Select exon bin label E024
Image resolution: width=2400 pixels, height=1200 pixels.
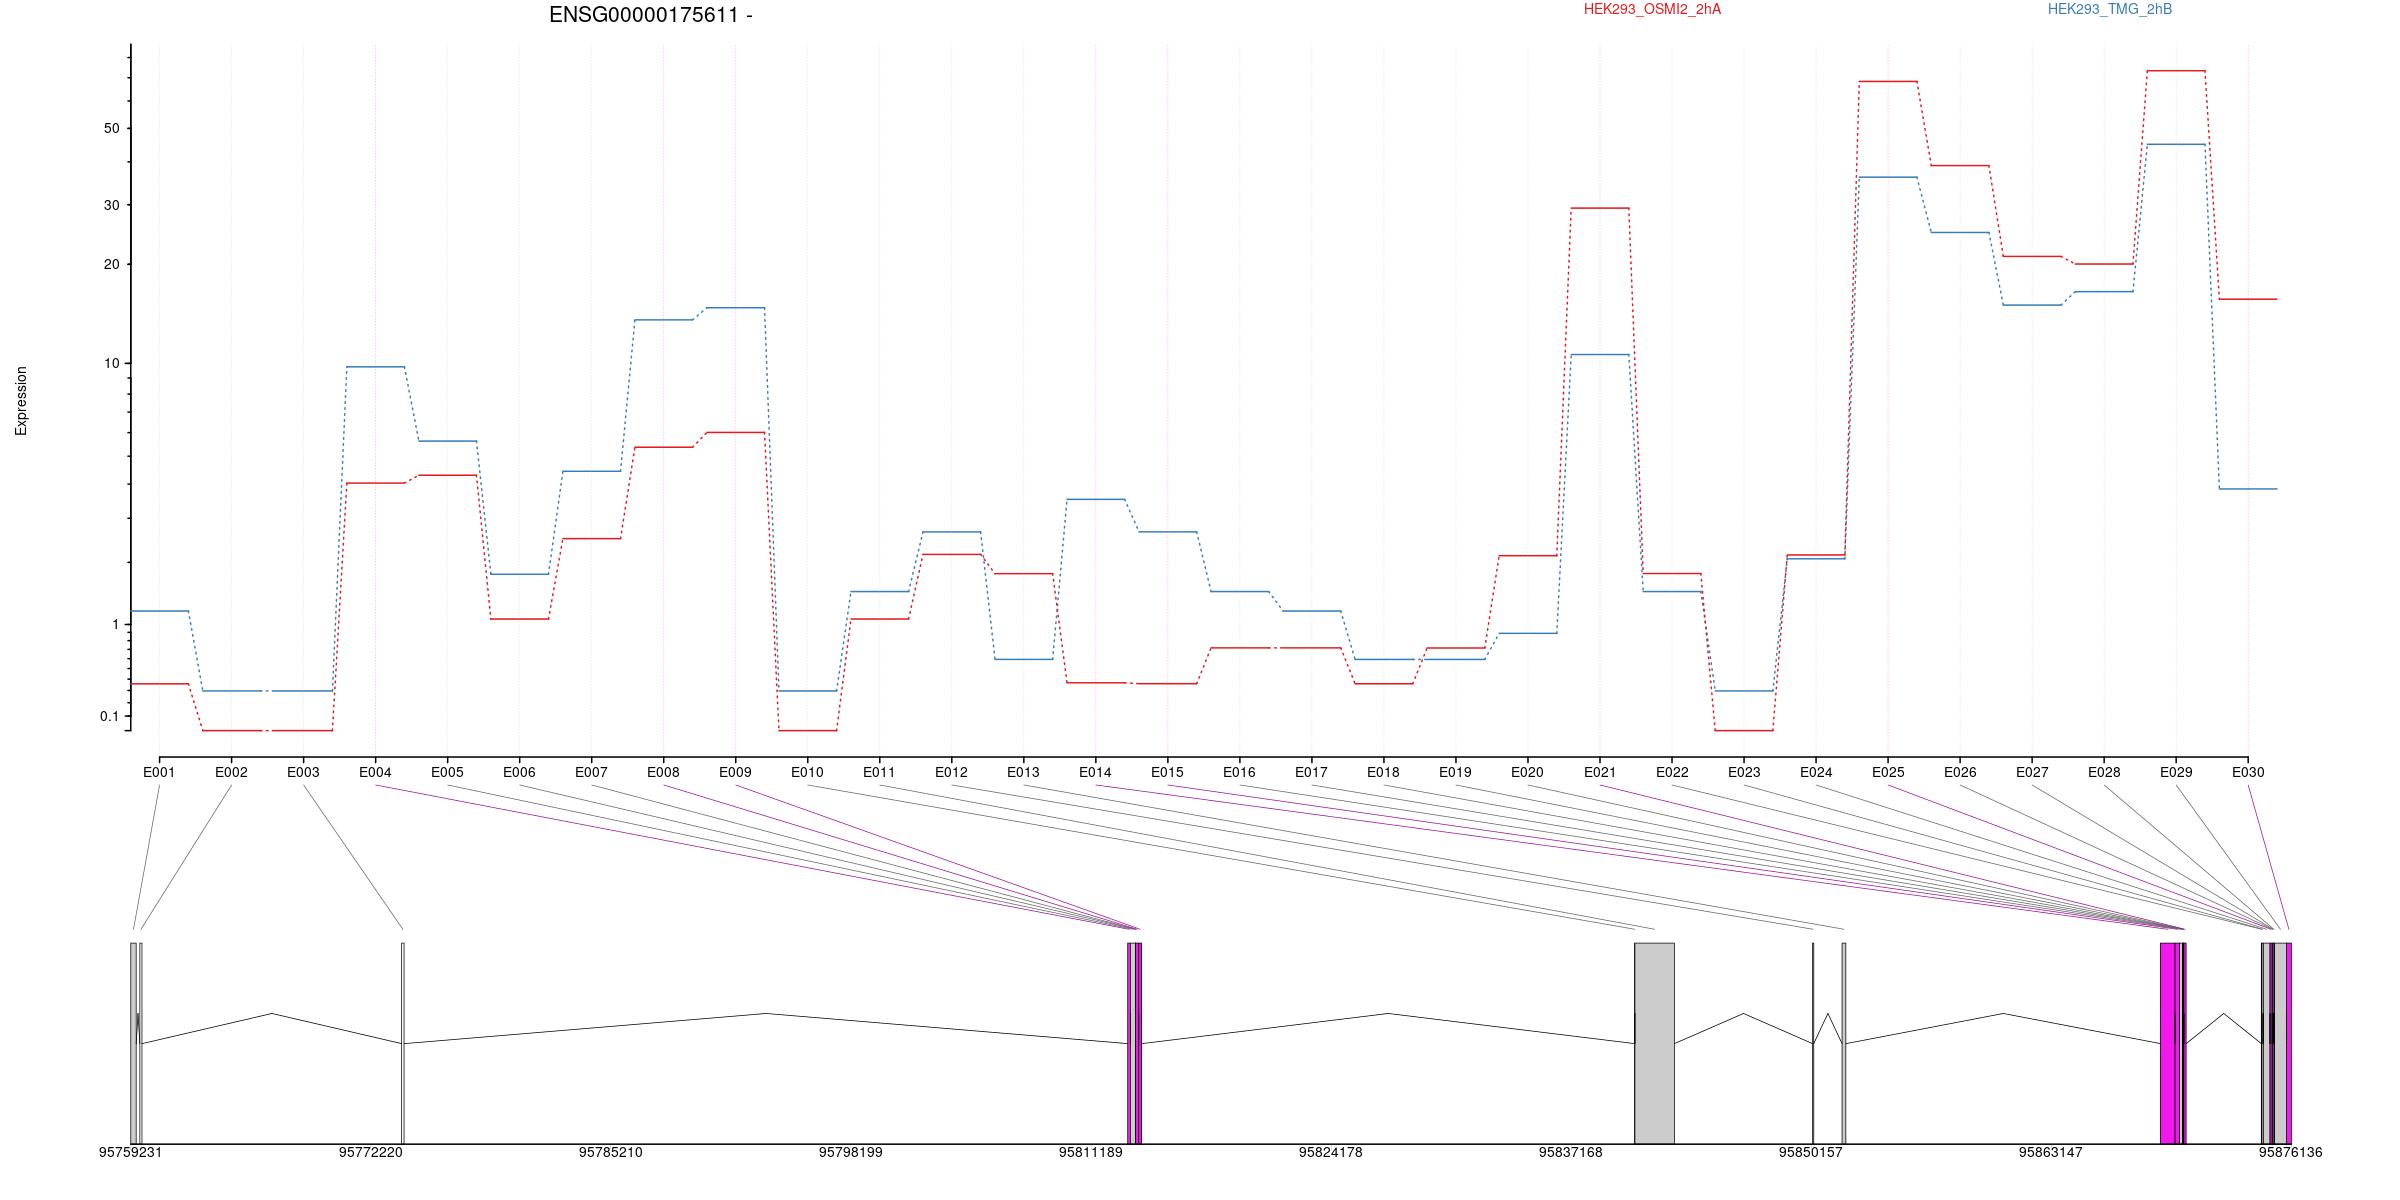1816,772
